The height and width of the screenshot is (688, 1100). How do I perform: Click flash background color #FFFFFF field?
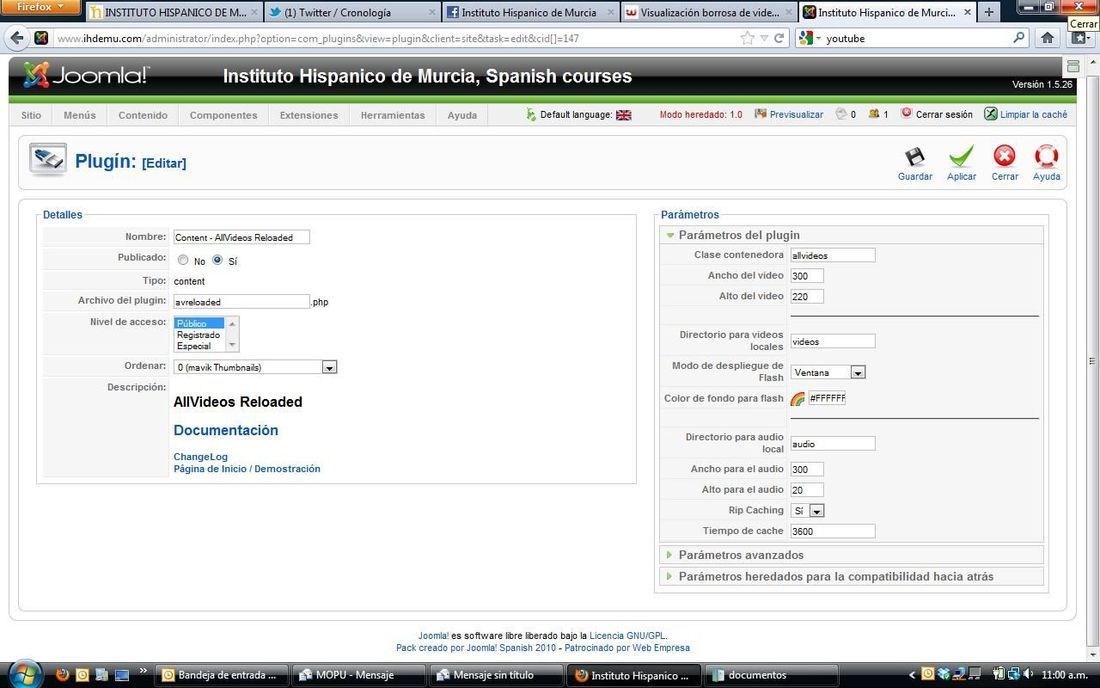click(x=827, y=398)
